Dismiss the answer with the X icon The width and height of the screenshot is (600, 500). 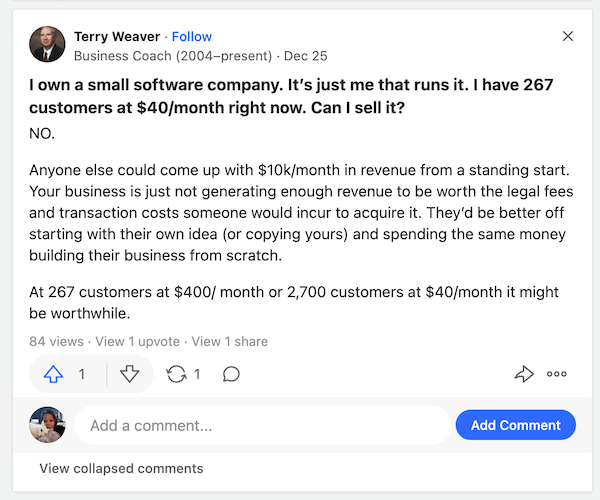pyautogui.click(x=568, y=36)
